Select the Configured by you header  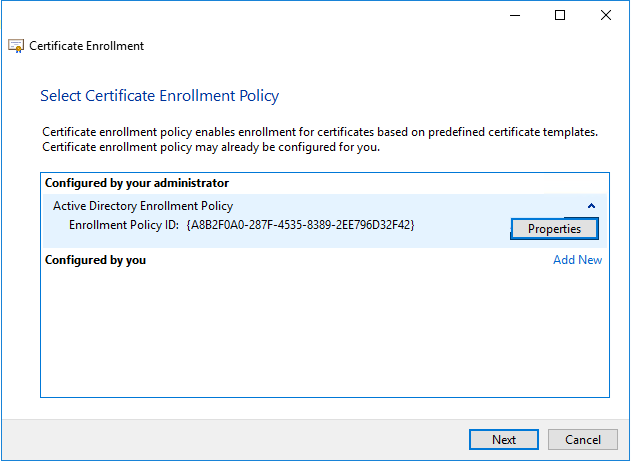(95, 260)
